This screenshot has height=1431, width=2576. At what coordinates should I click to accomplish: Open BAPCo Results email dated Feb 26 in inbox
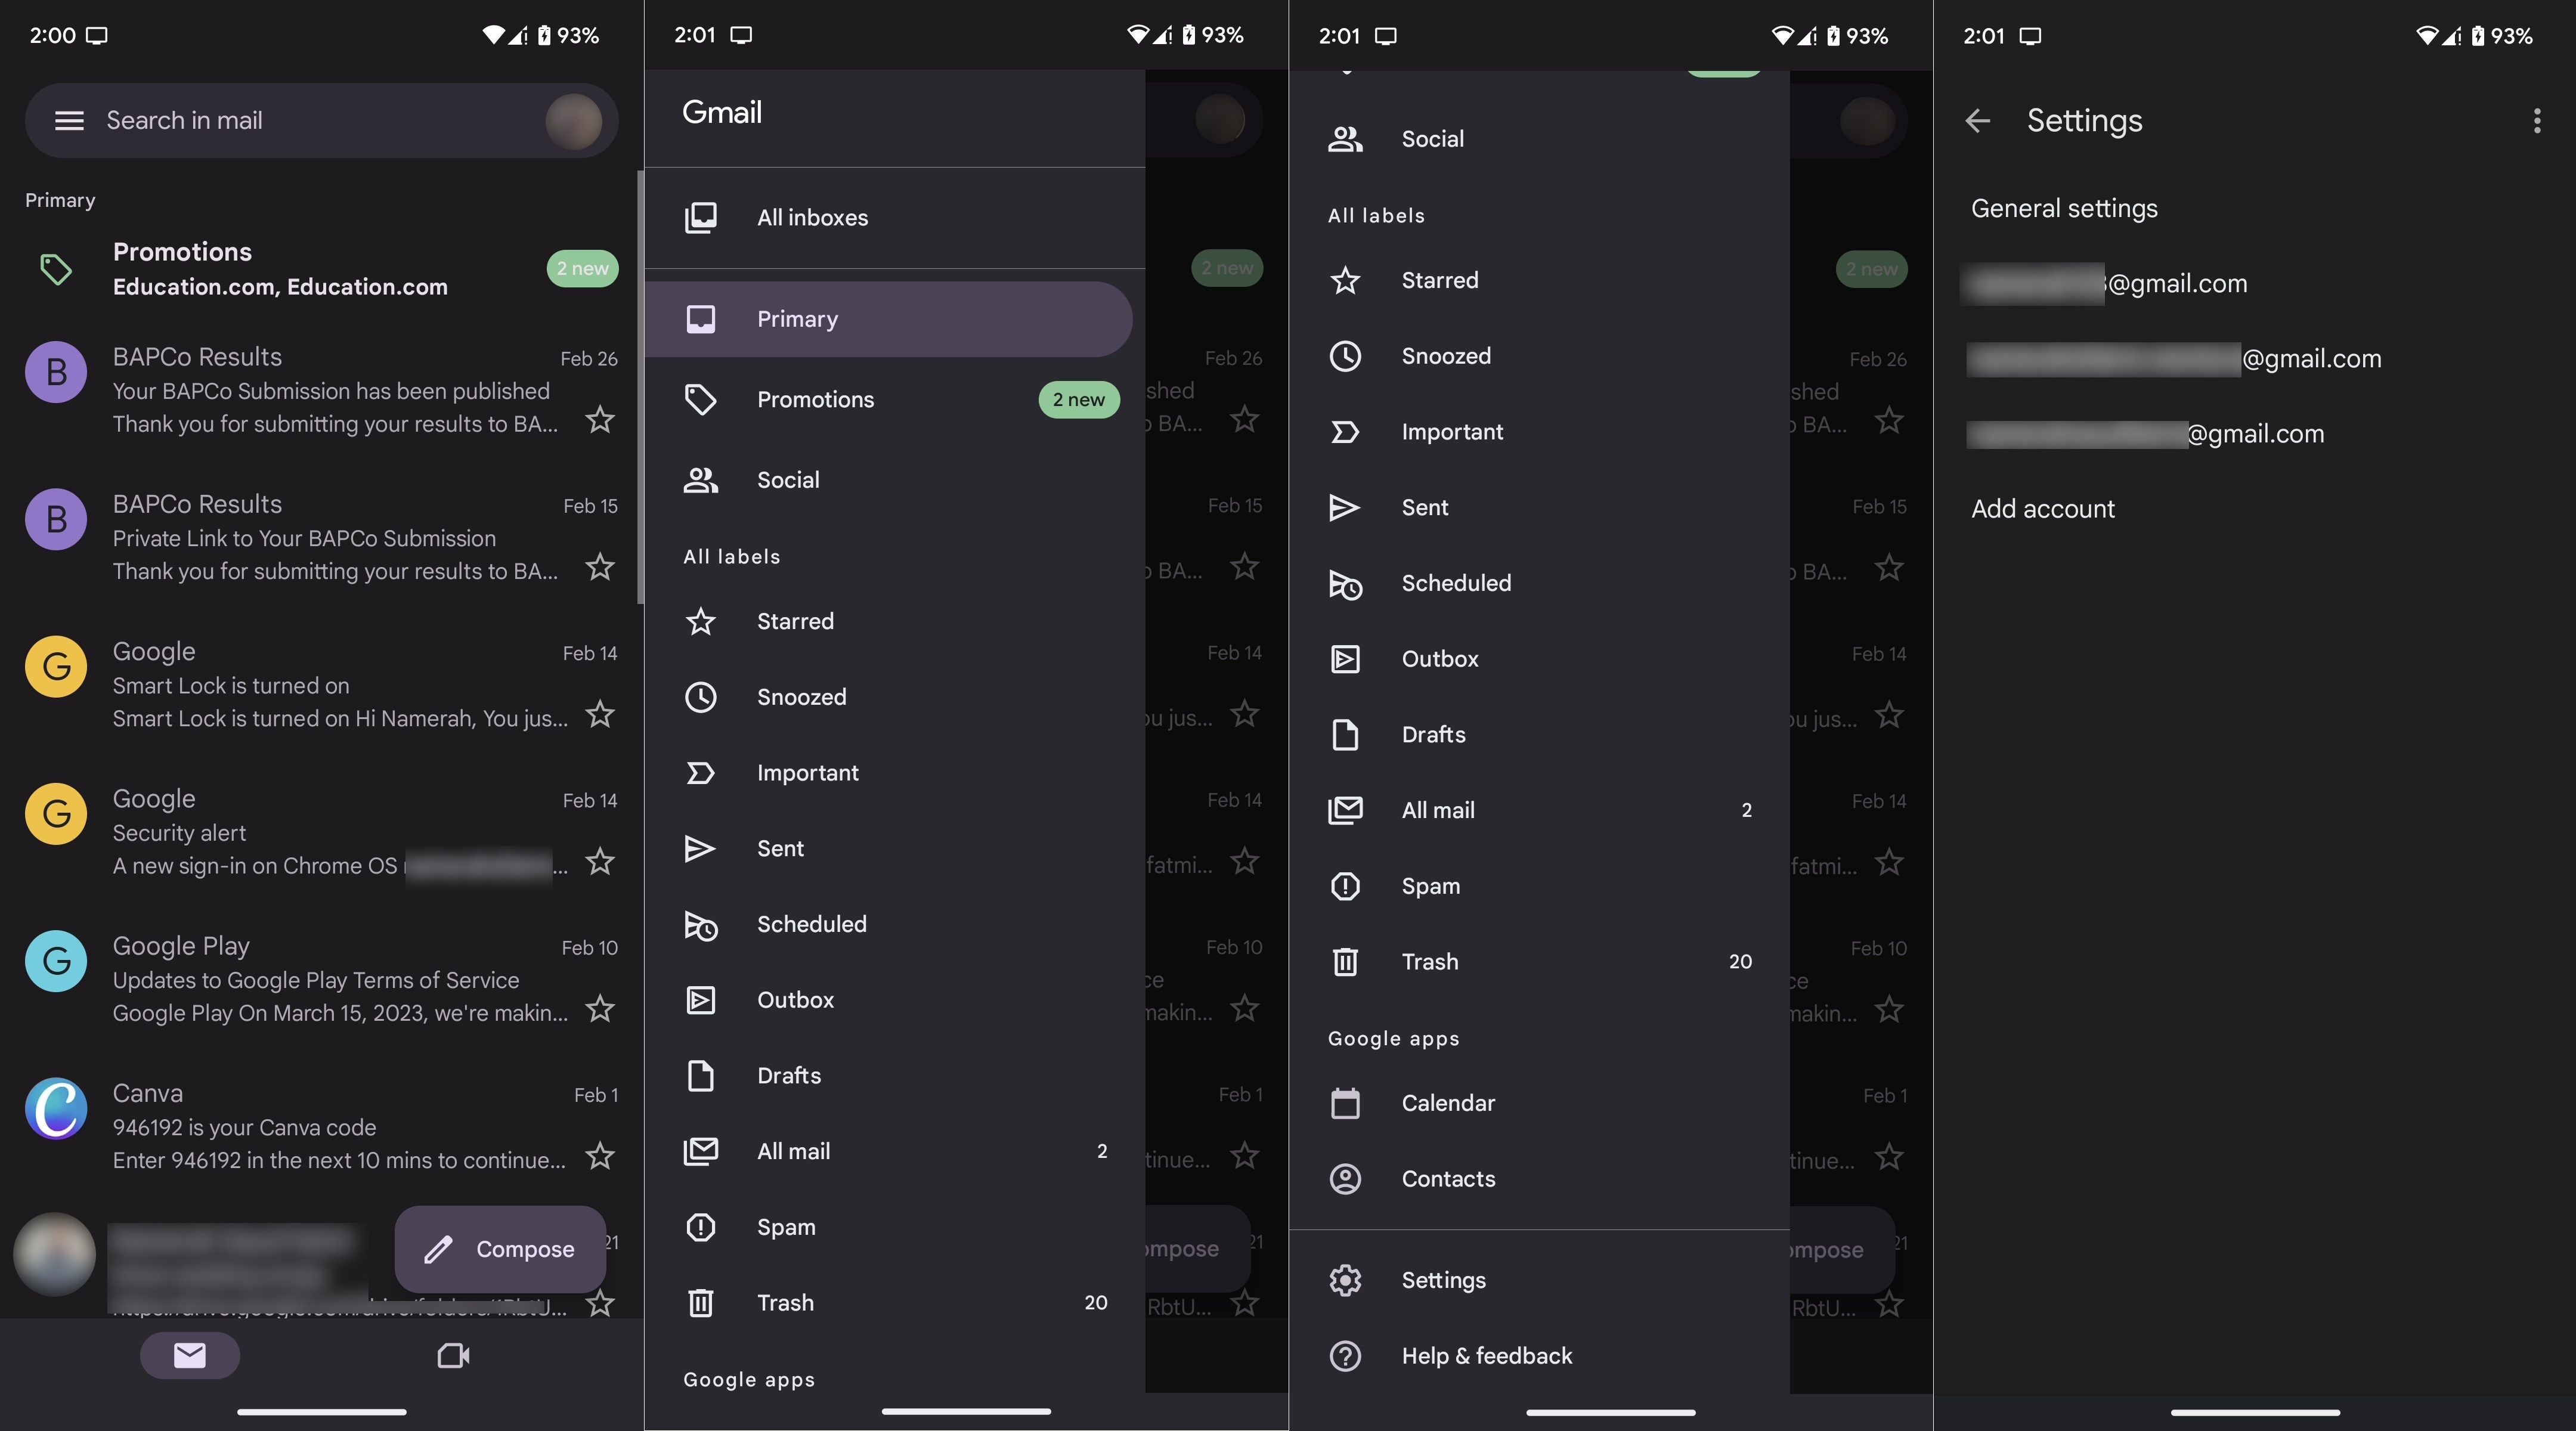pos(322,390)
